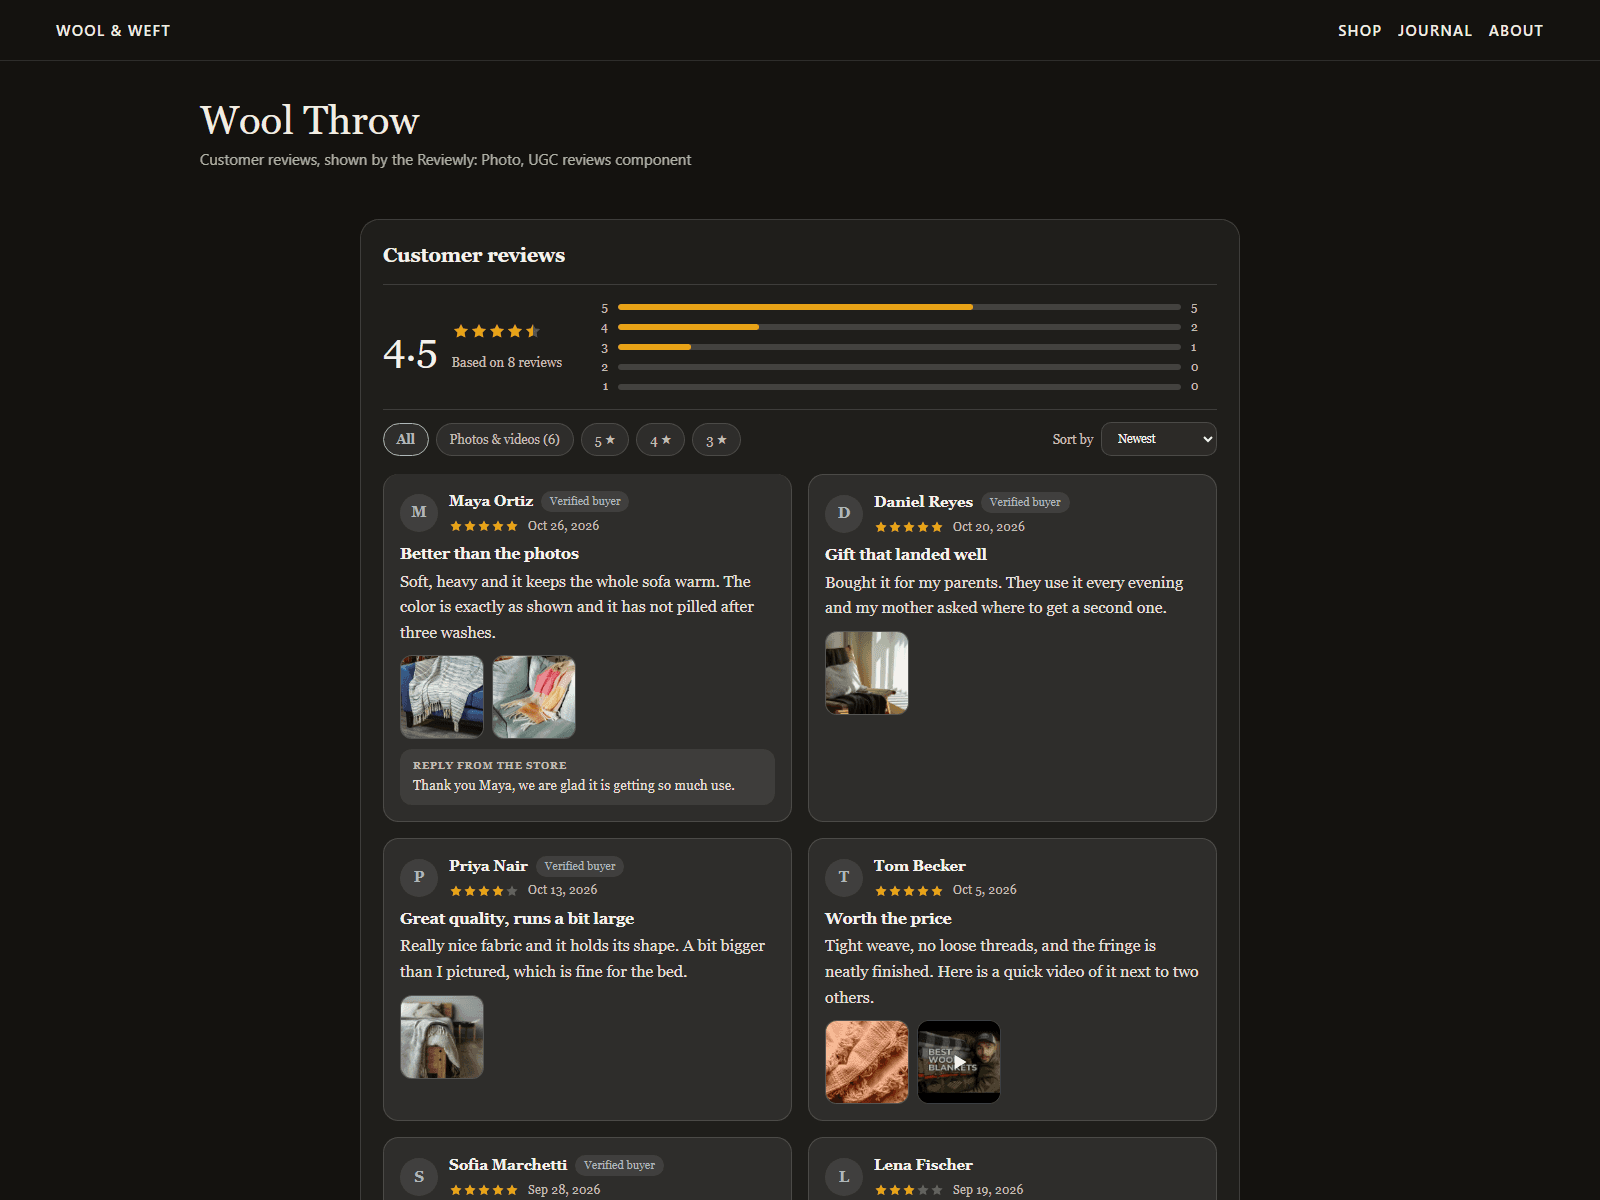1600x1200 pixels.
Task: Filter reviews by 4 stars
Action: tap(660, 440)
